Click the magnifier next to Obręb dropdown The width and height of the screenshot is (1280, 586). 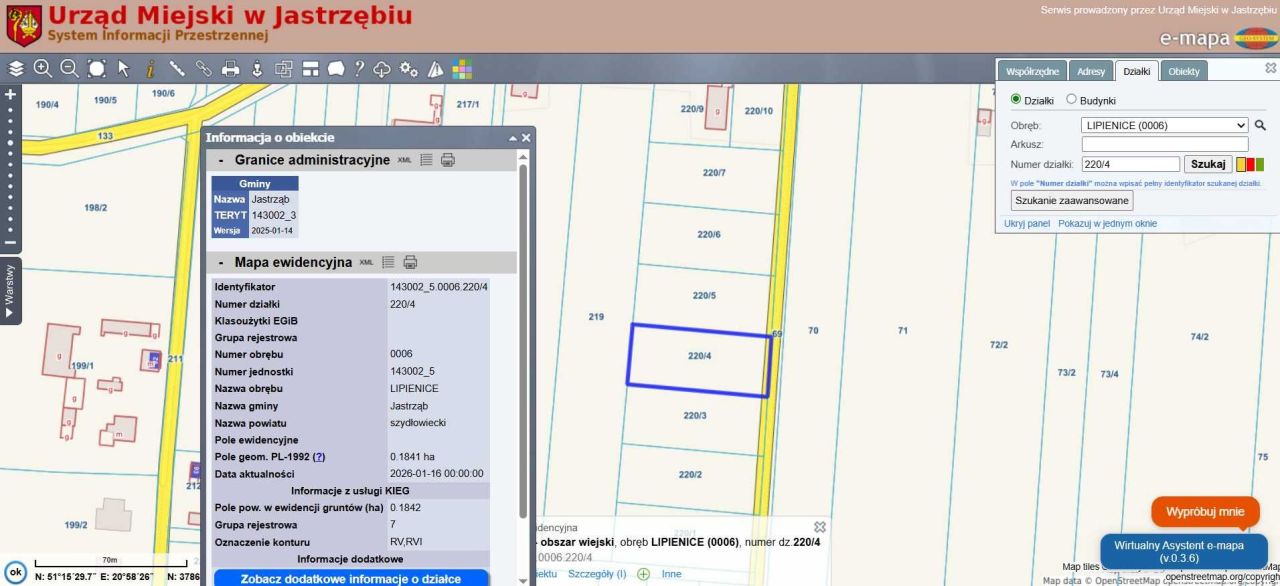(x=1260, y=126)
